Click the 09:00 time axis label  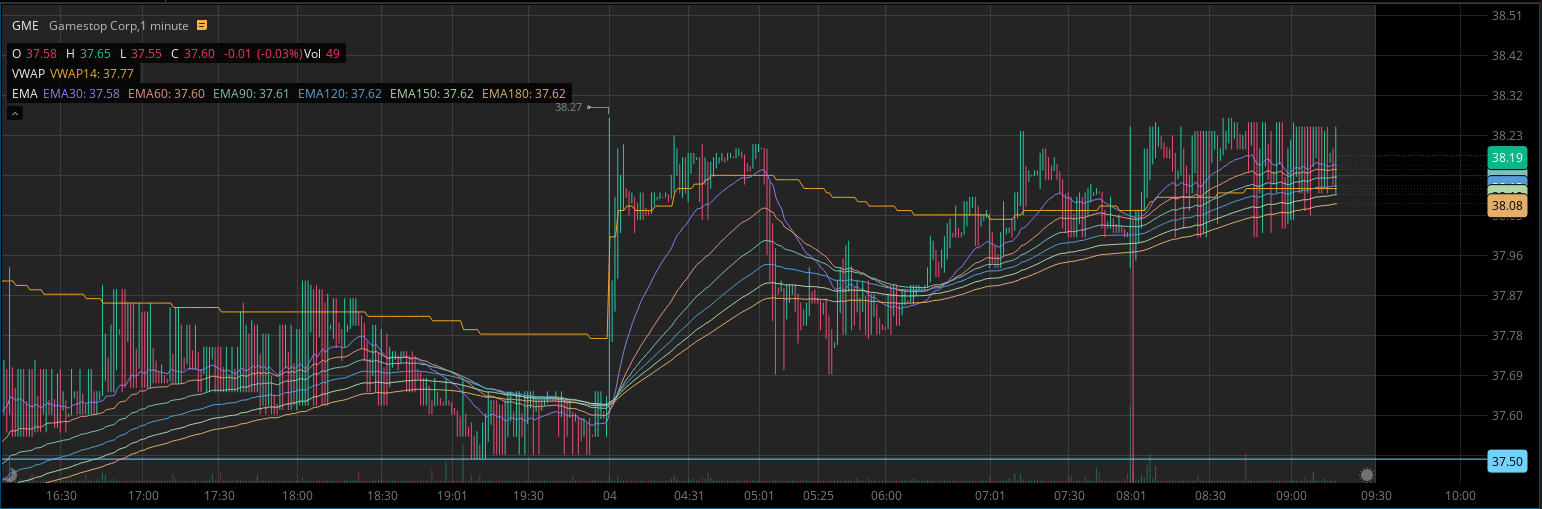[x=1291, y=495]
